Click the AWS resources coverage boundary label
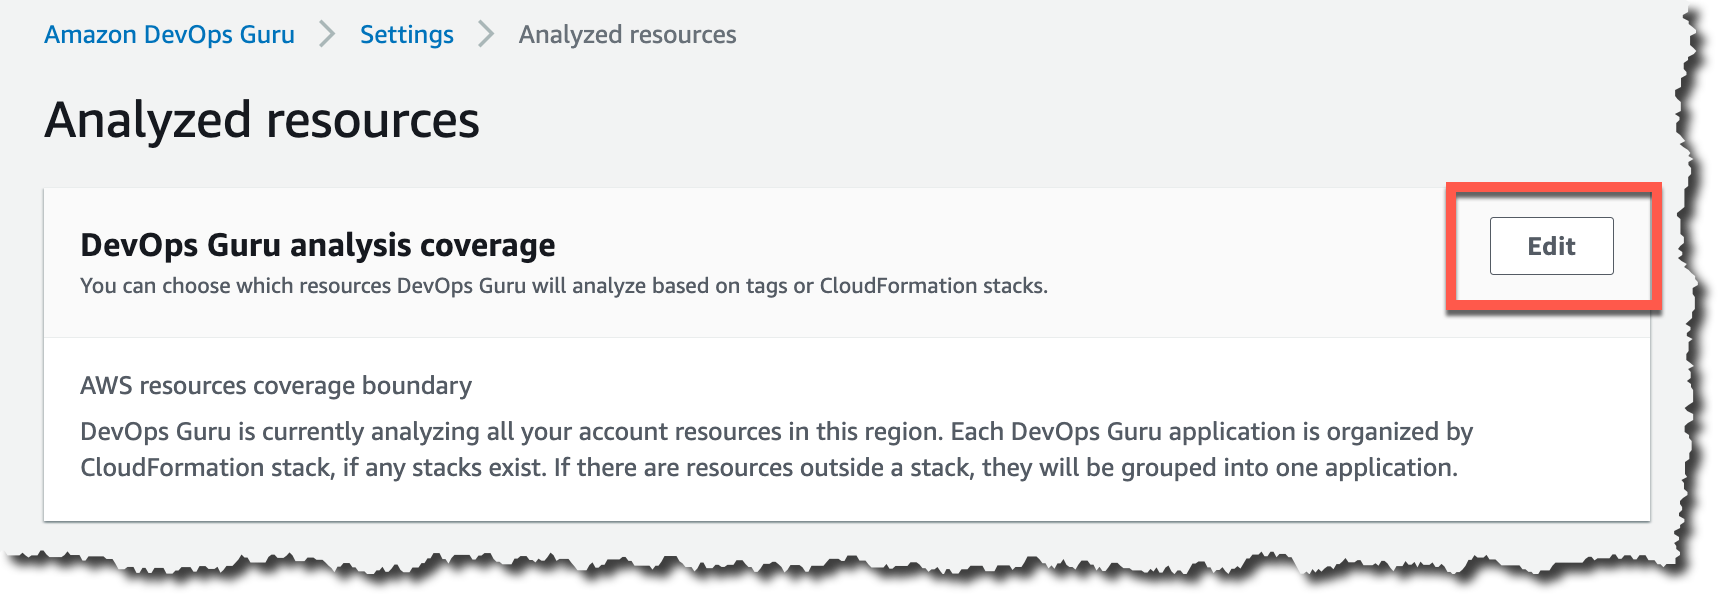 [x=276, y=386]
